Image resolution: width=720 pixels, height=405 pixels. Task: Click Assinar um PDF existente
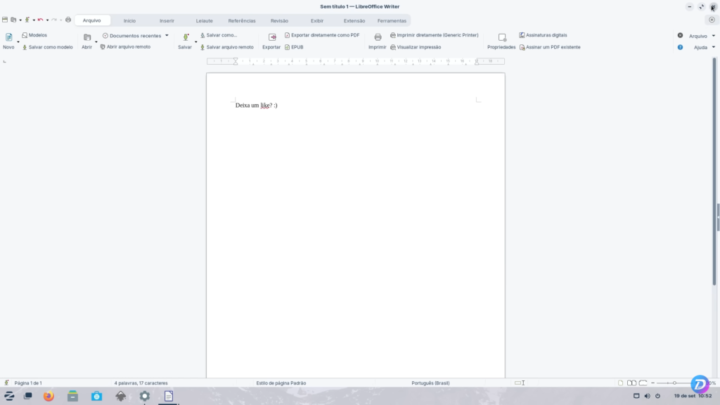pyautogui.click(x=550, y=47)
